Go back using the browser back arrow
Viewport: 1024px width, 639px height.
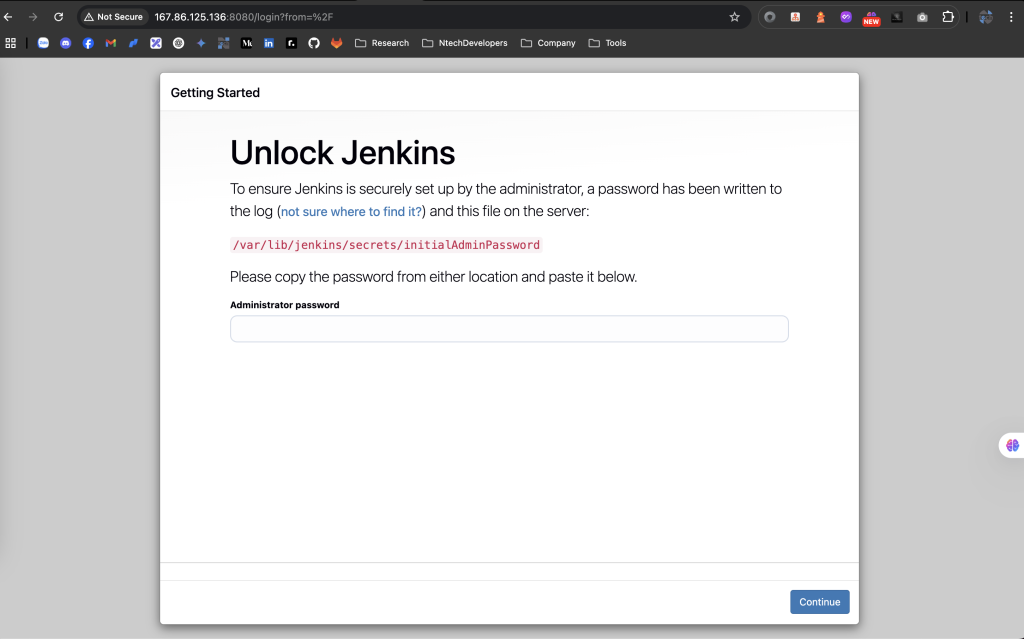tap(8, 17)
